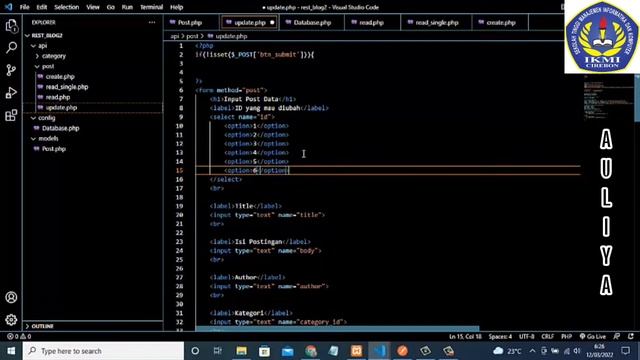
Task: Select update.php in the explorer tree
Action: point(61,107)
